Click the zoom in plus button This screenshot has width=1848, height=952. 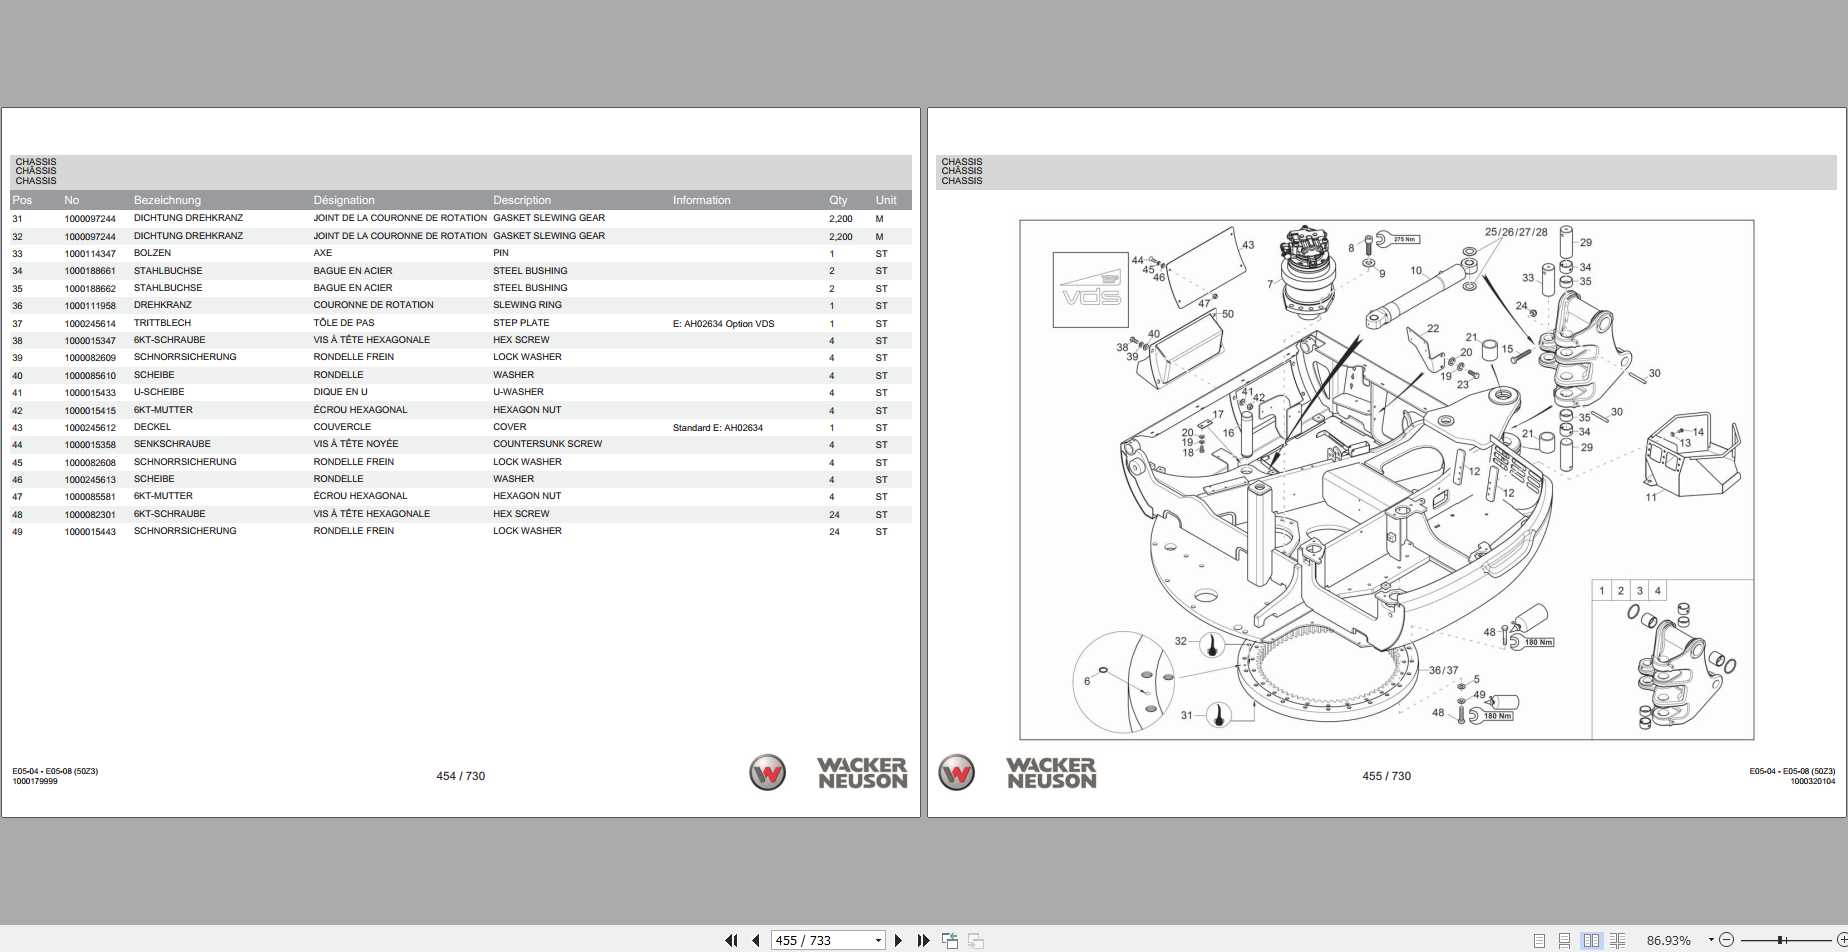pos(1842,940)
